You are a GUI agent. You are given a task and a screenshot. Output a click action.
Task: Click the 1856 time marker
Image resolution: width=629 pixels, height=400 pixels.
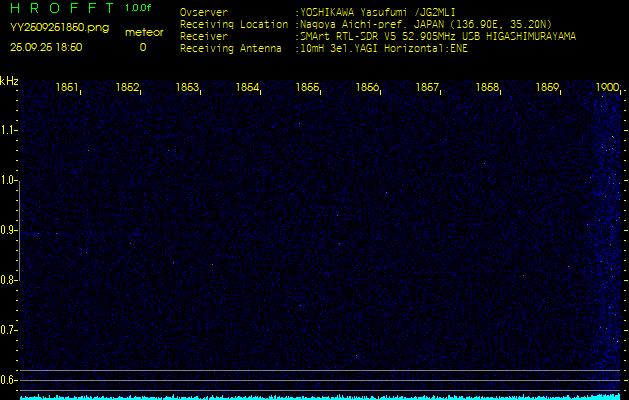coord(367,87)
